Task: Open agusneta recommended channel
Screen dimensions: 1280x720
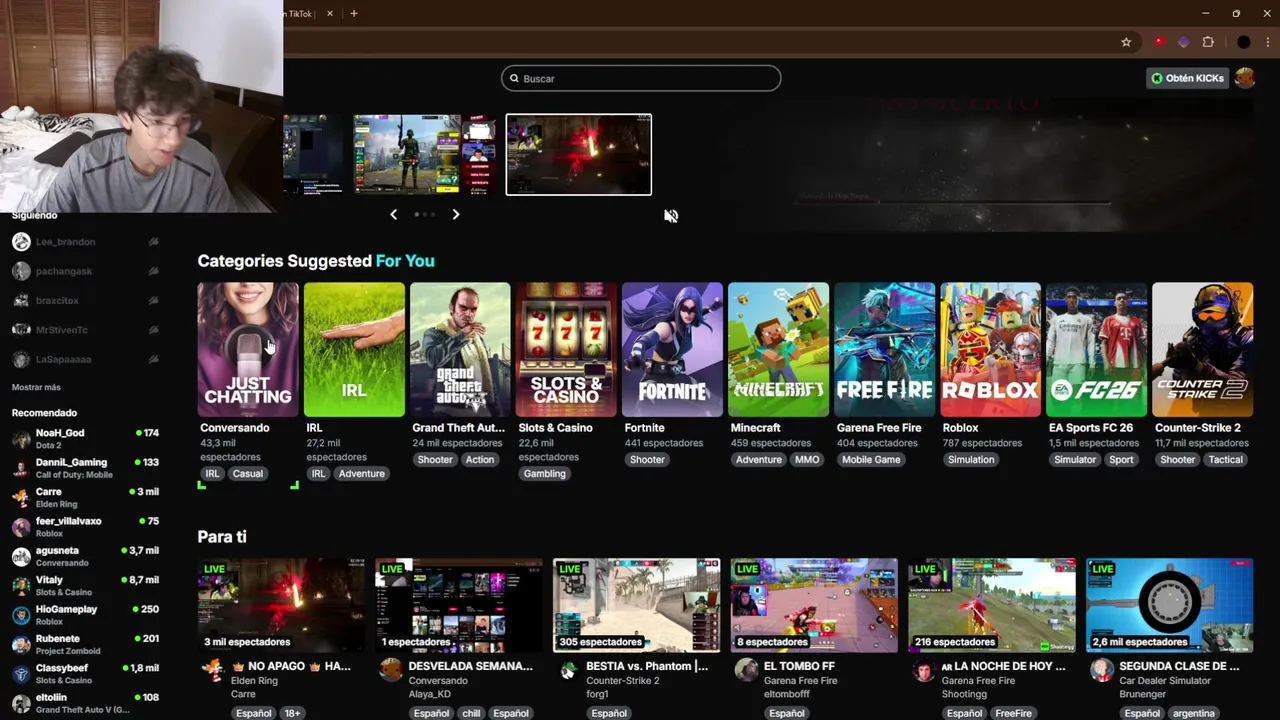Action: point(85,556)
